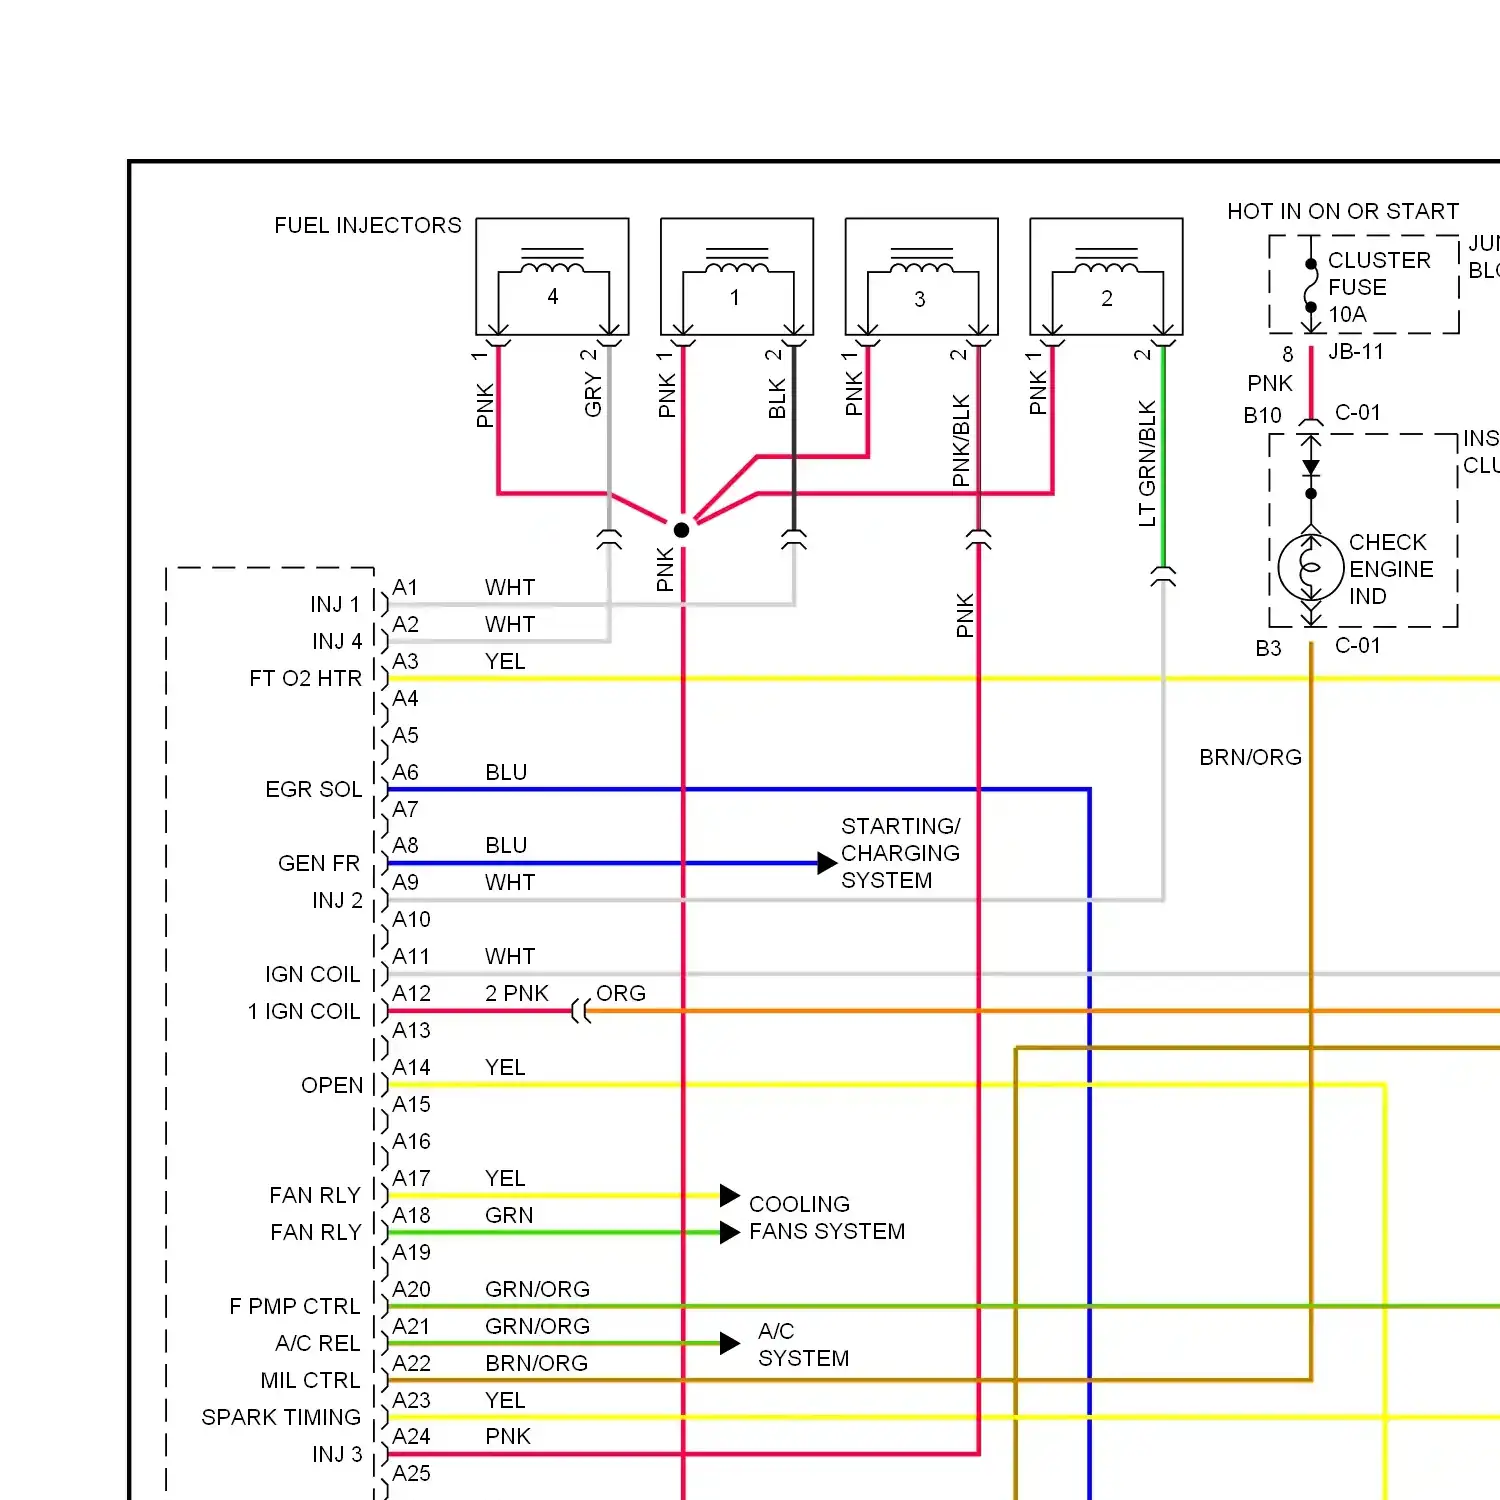Click the A17 yellow Cooling Fans arrowhead
This screenshot has width=1500, height=1500.
tap(730, 1195)
